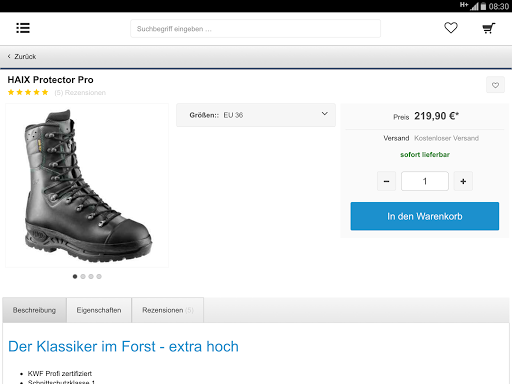Open the hamburger list menu

23,28
